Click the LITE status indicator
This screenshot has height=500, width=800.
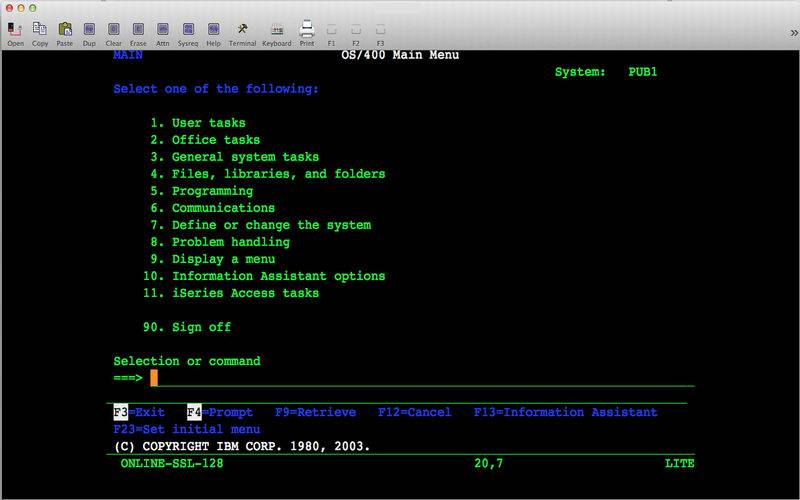click(680, 463)
